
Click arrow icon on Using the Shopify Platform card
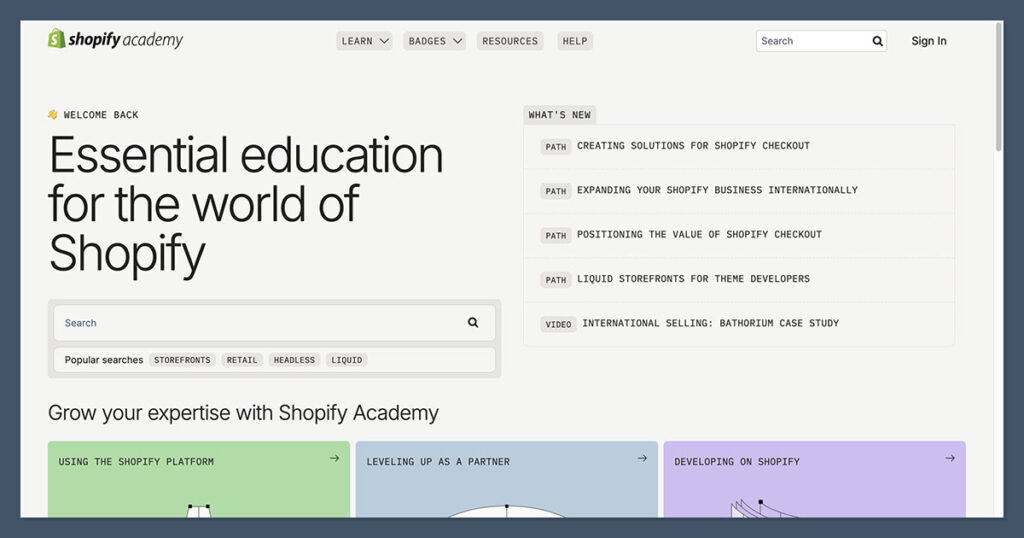pos(334,459)
